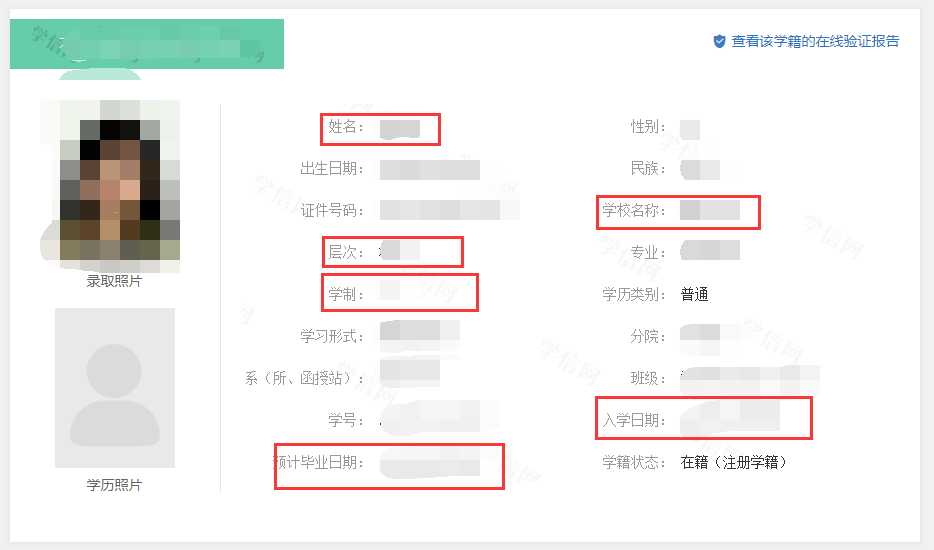Viewport: 934px width, 550px height.
Task: Click the 学历照片 placeholder avatar
Action: [115, 388]
